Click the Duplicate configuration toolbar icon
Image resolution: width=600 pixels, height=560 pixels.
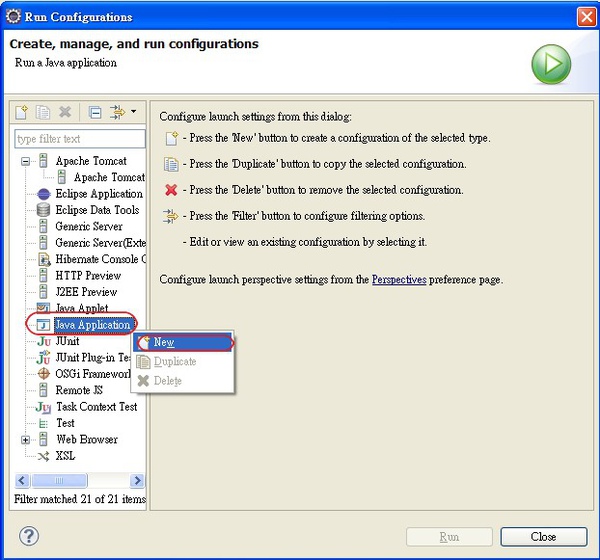(42, 112)
